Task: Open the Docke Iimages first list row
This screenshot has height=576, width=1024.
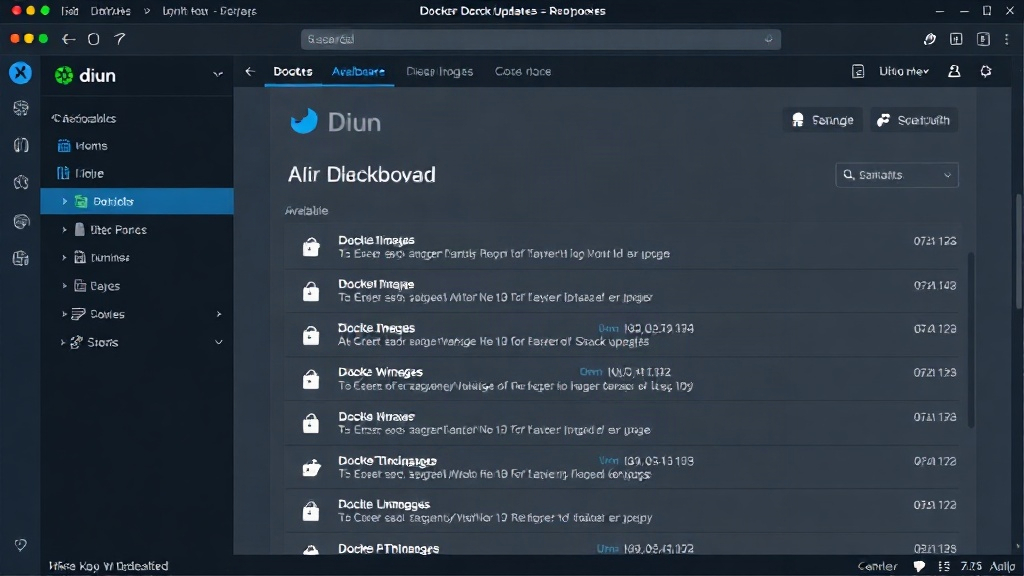Action: coord(622,247)
